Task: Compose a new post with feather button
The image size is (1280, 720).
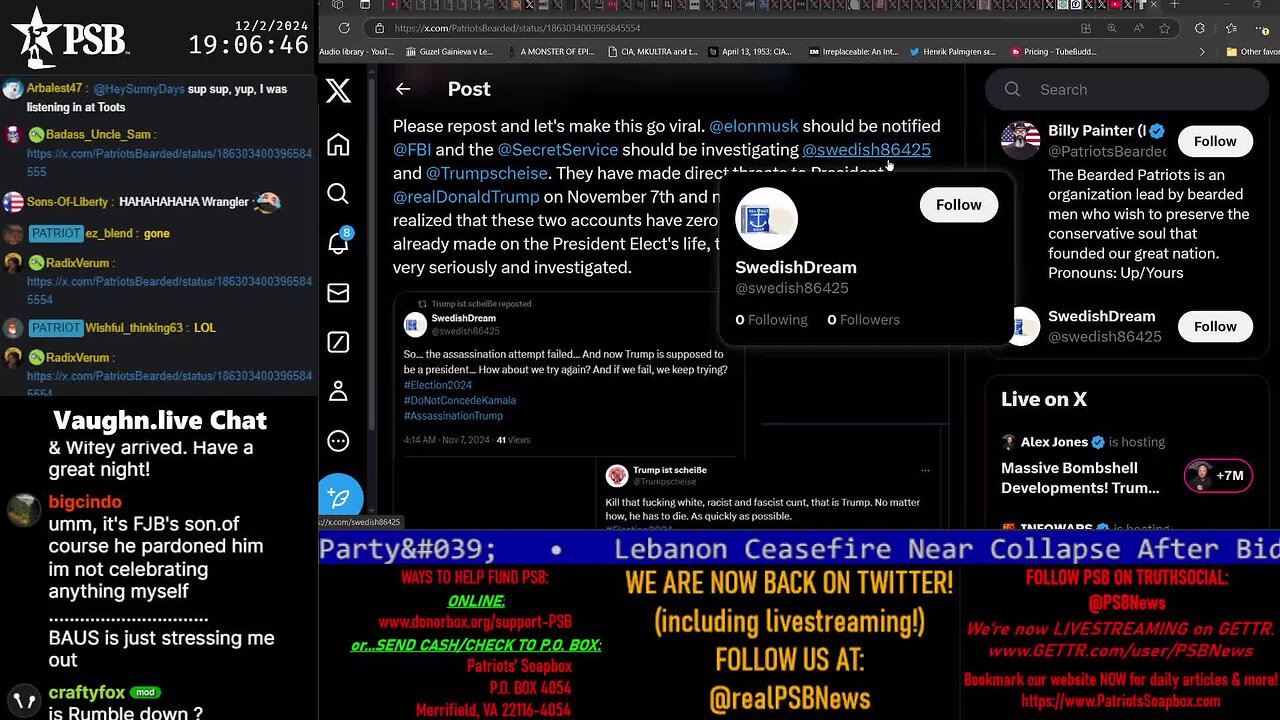Action: point(340,497)
